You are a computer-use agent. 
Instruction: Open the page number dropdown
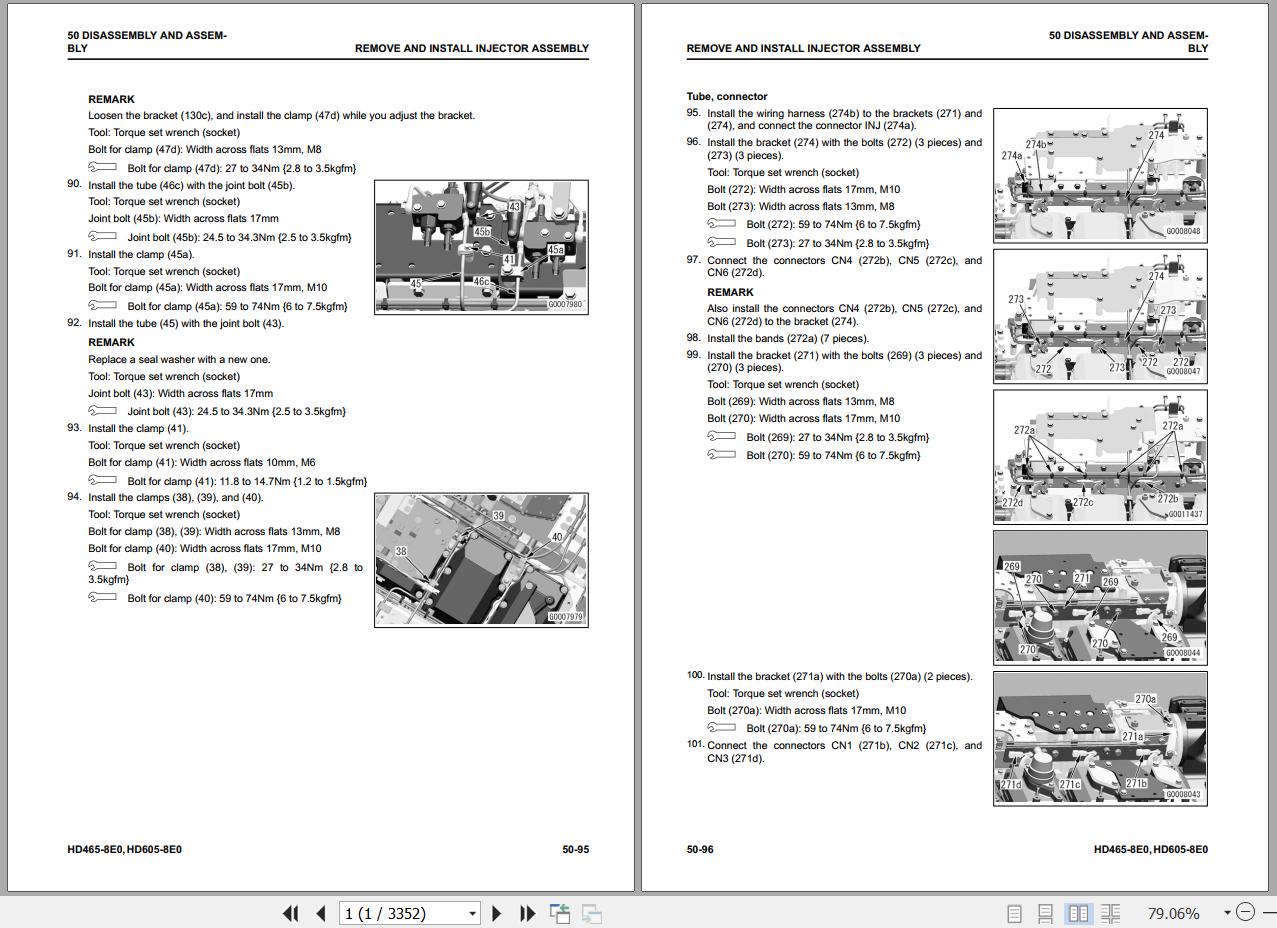[472, 913]
